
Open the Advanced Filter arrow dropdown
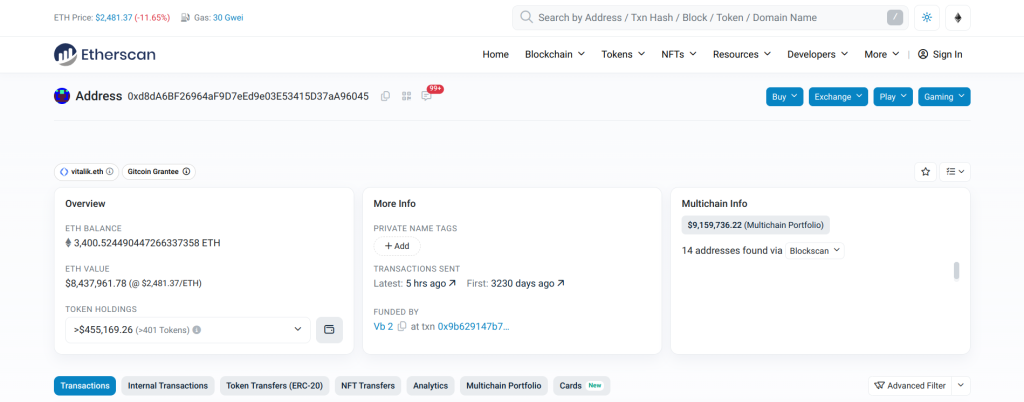click(x=961, y=386)
